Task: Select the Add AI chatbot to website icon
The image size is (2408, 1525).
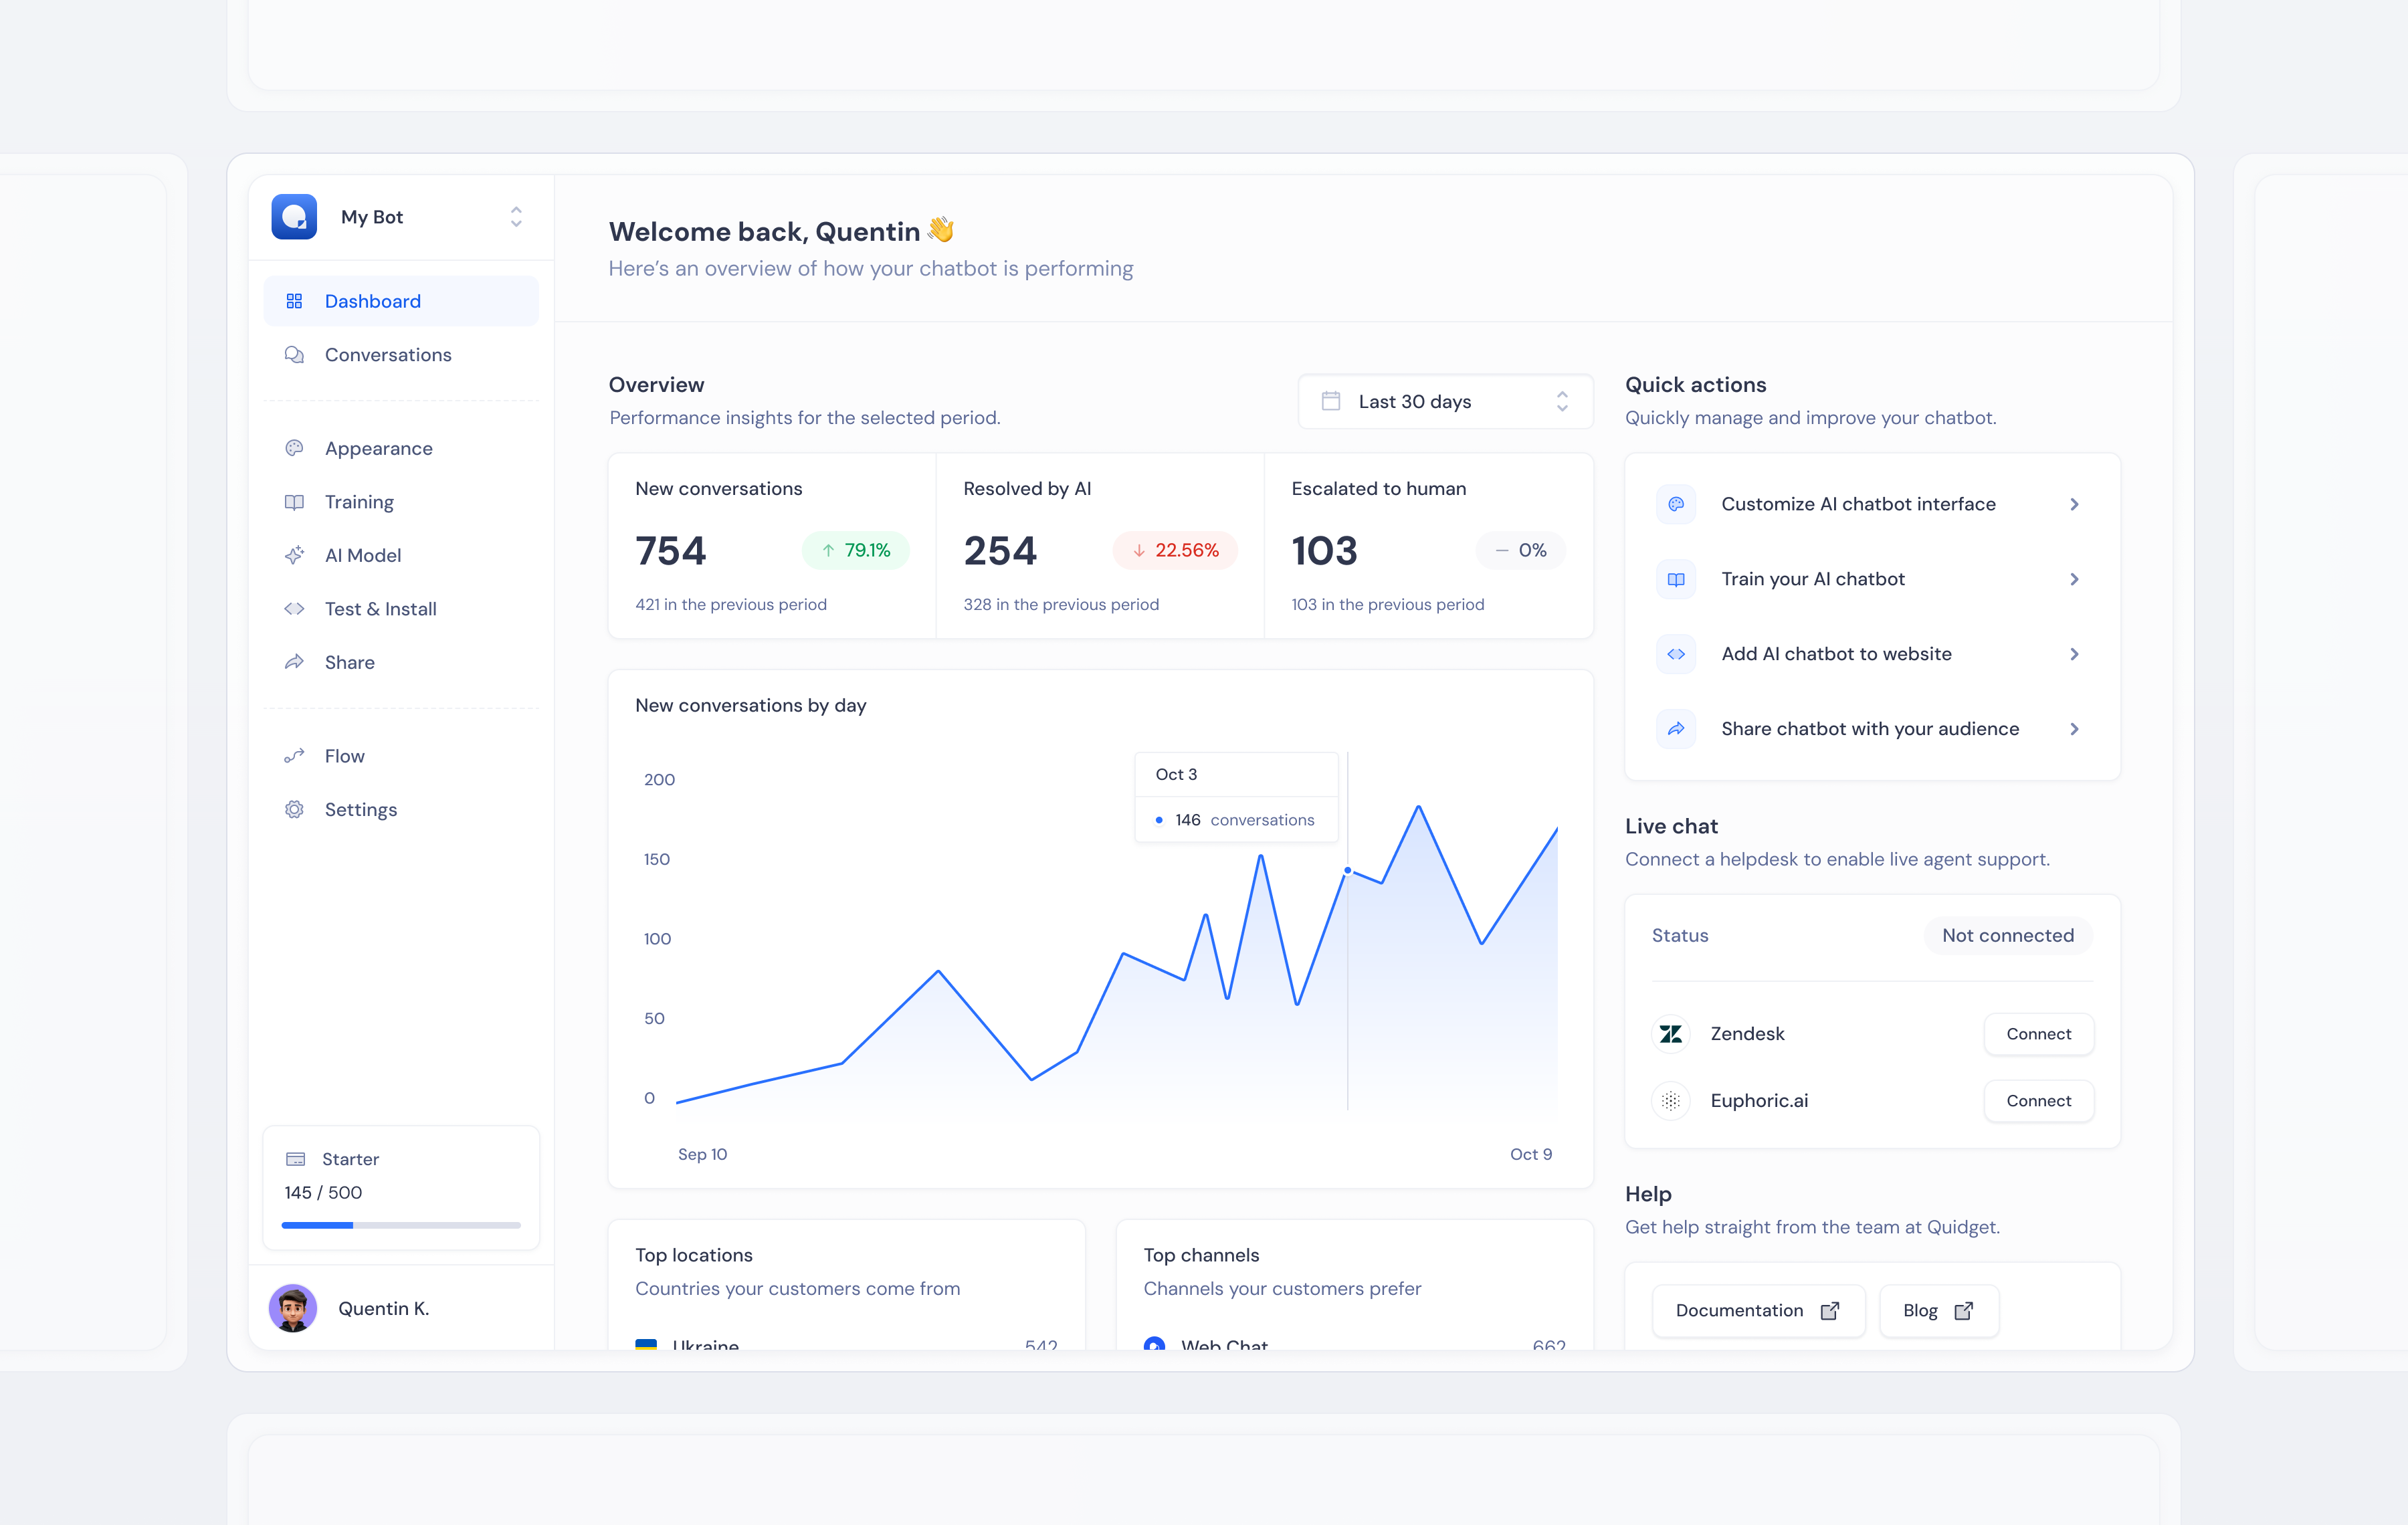Action: (x=1675, y=654)
